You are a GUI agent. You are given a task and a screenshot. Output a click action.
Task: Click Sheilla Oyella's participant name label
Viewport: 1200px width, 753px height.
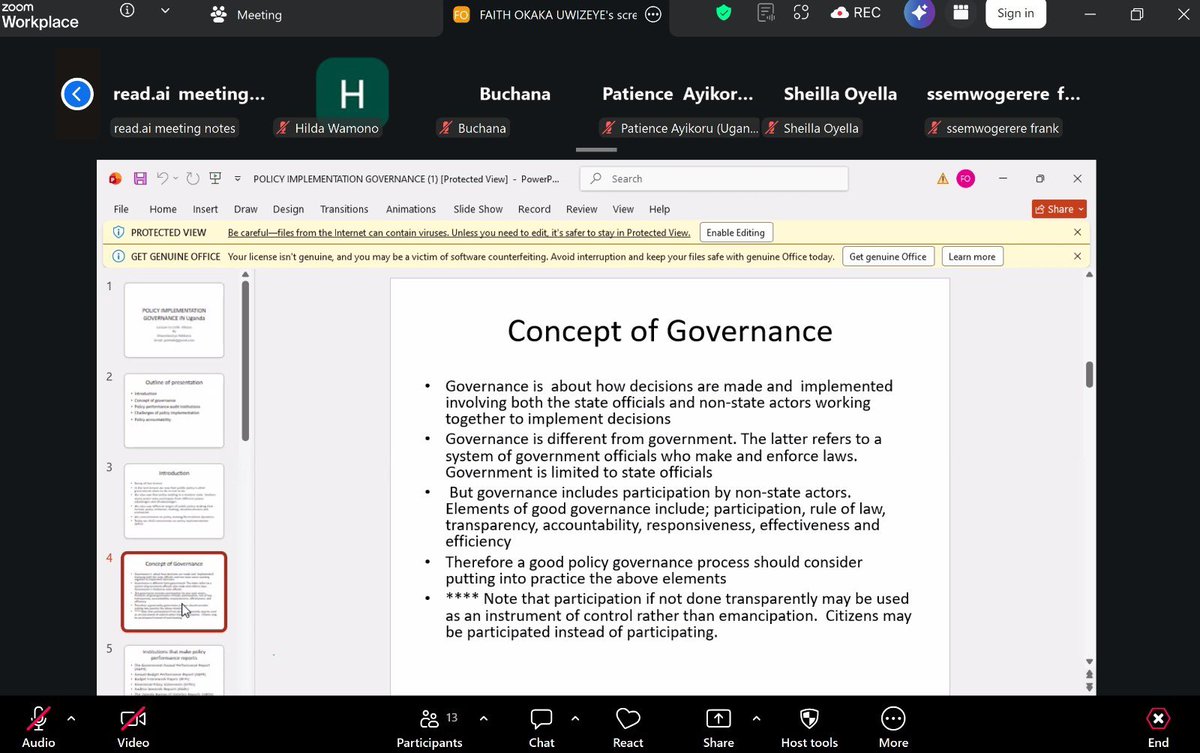811,128
